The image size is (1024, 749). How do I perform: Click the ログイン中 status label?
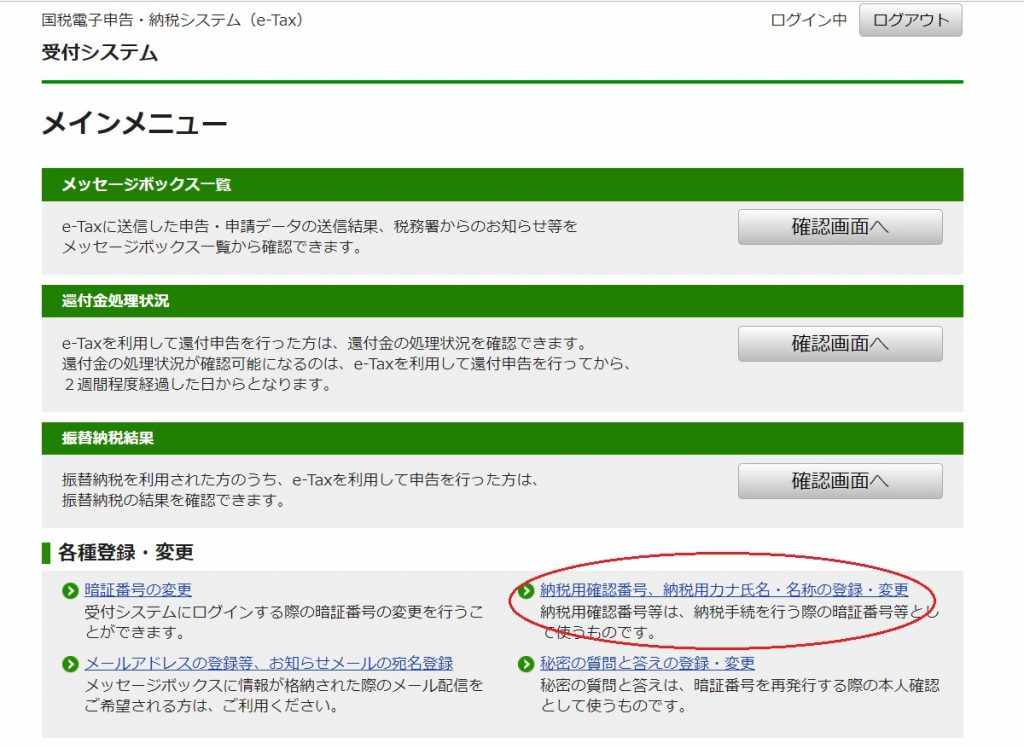click(x=808, y=21)
